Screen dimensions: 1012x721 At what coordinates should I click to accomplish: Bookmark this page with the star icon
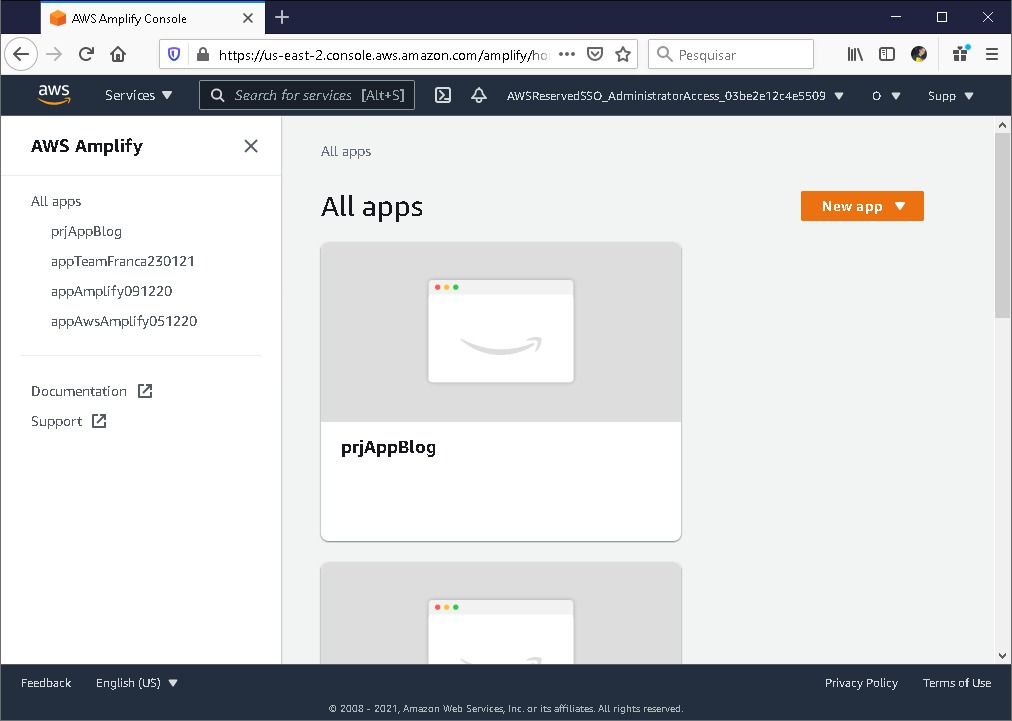[623, 54]
